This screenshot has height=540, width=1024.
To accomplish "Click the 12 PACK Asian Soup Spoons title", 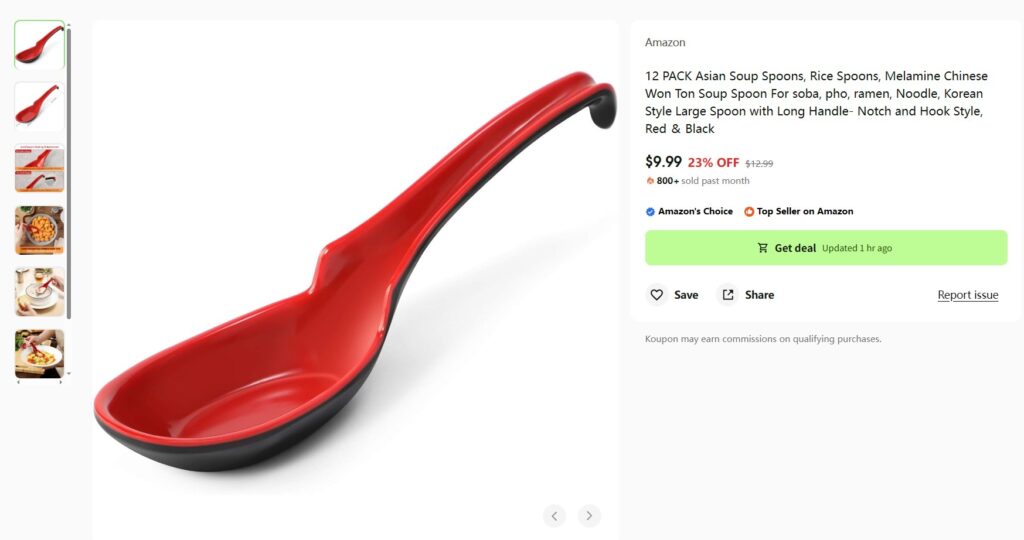I will [816, 102].
